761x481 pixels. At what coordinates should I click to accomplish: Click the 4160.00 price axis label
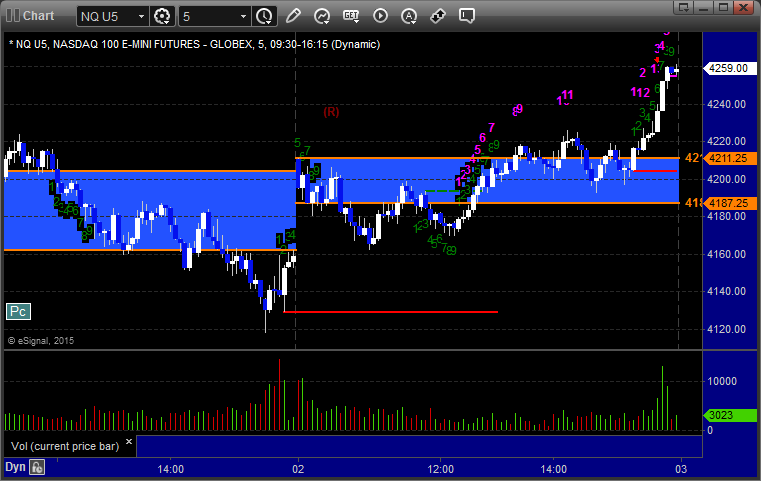(x=727, y=254)
